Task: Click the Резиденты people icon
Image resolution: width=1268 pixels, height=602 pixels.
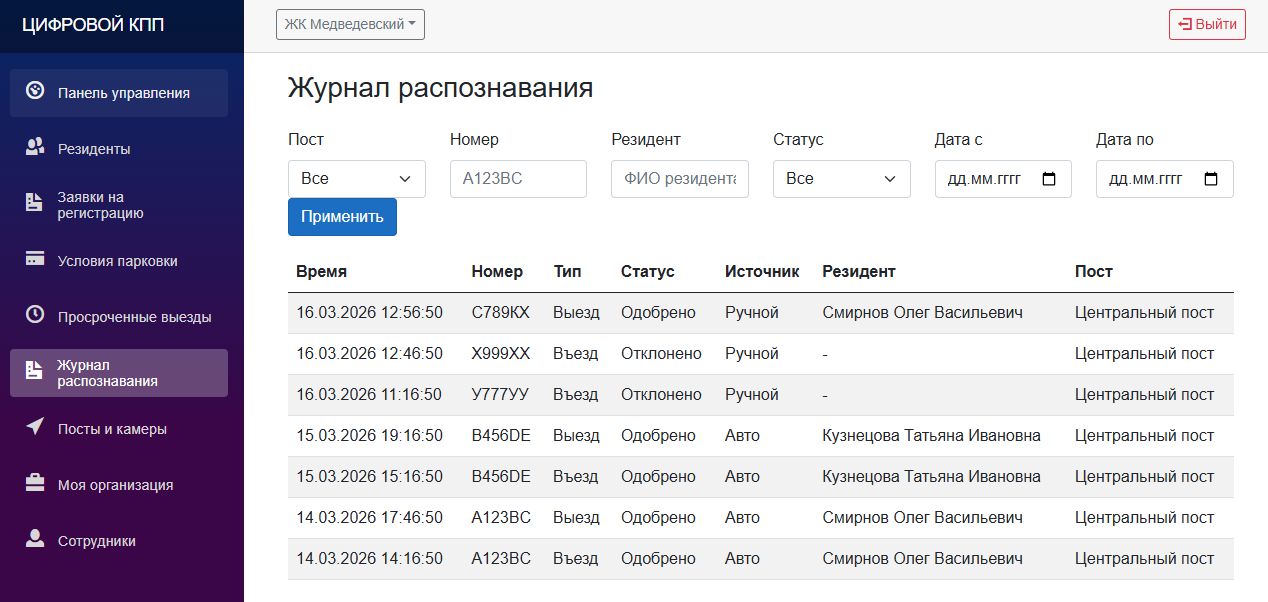Action: pyautogui.click(x=35, y=148)
